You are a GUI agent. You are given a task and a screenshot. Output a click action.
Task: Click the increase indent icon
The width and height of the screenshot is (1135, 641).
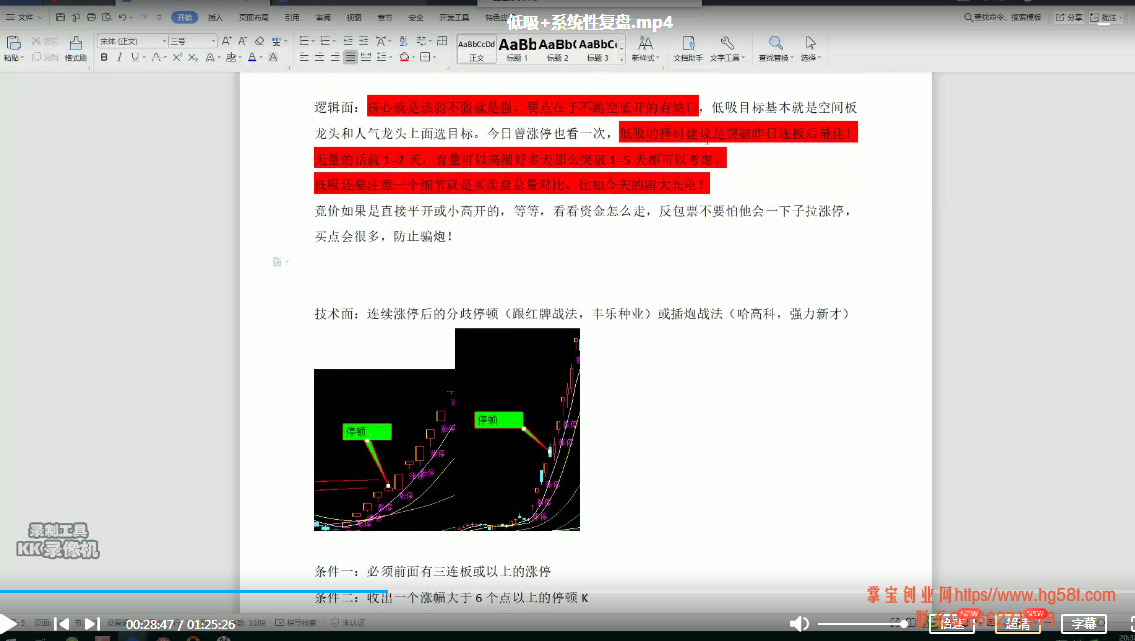click(363, 41)
